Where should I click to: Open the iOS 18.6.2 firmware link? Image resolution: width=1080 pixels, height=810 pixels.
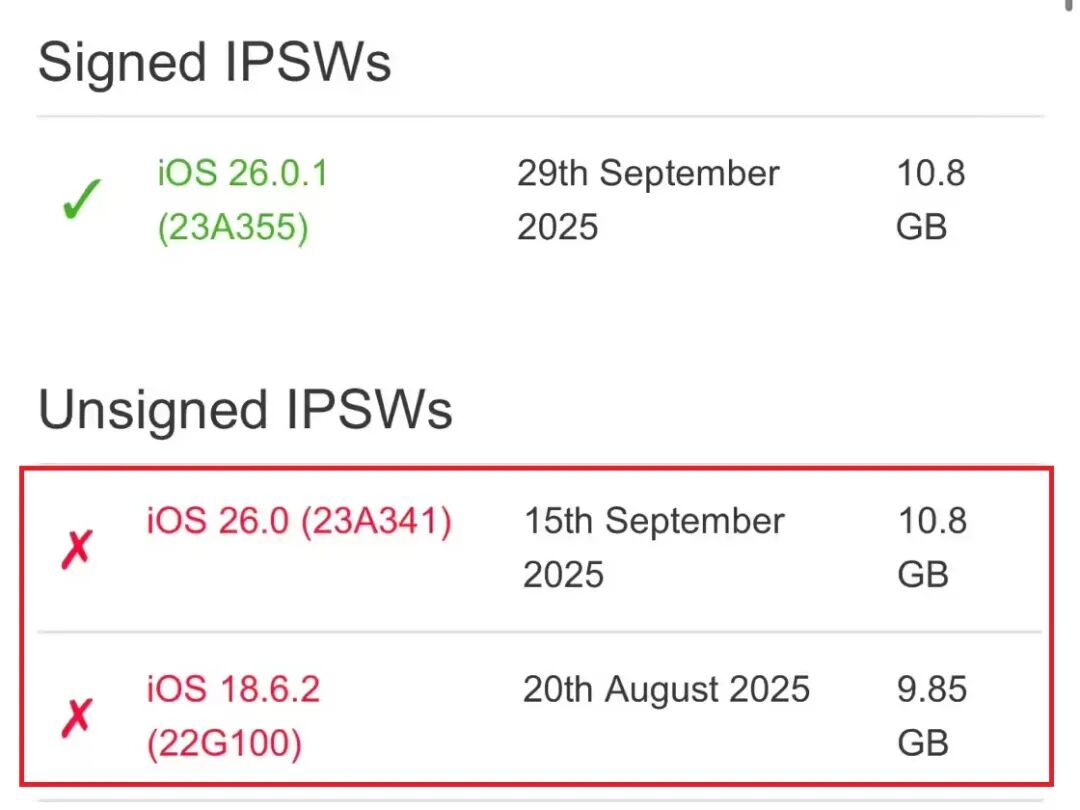click(233, 689)
